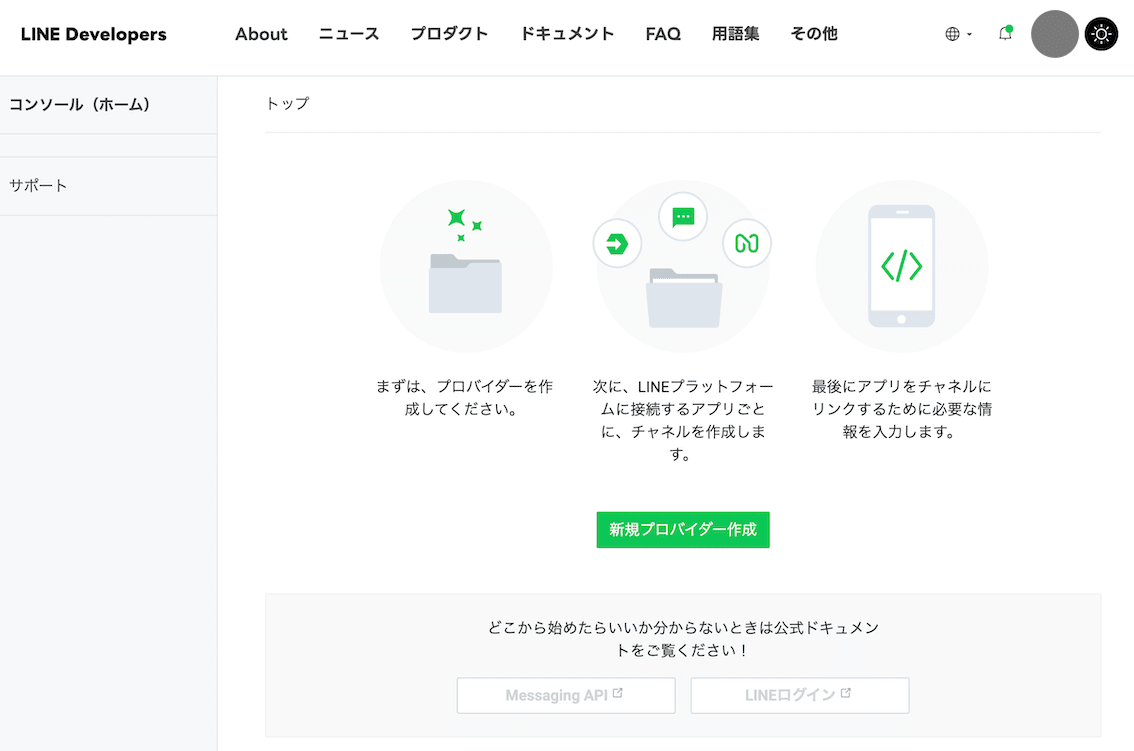Open the 用語集 glossary link
The height and width of the screenshot is (751, 1134).
point(736,34)
